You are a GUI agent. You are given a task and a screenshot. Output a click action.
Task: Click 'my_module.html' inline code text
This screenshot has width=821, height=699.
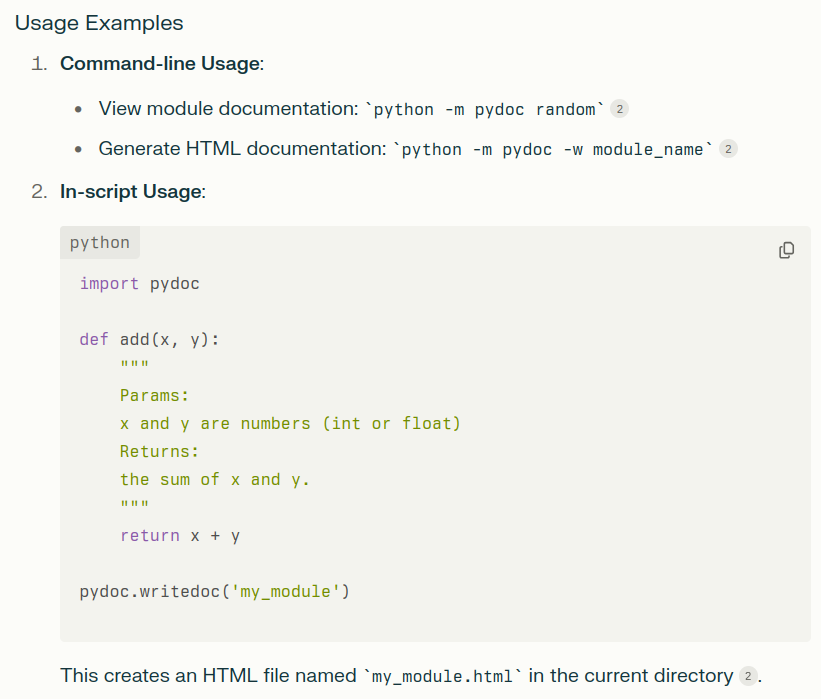(x=442, y=676)
